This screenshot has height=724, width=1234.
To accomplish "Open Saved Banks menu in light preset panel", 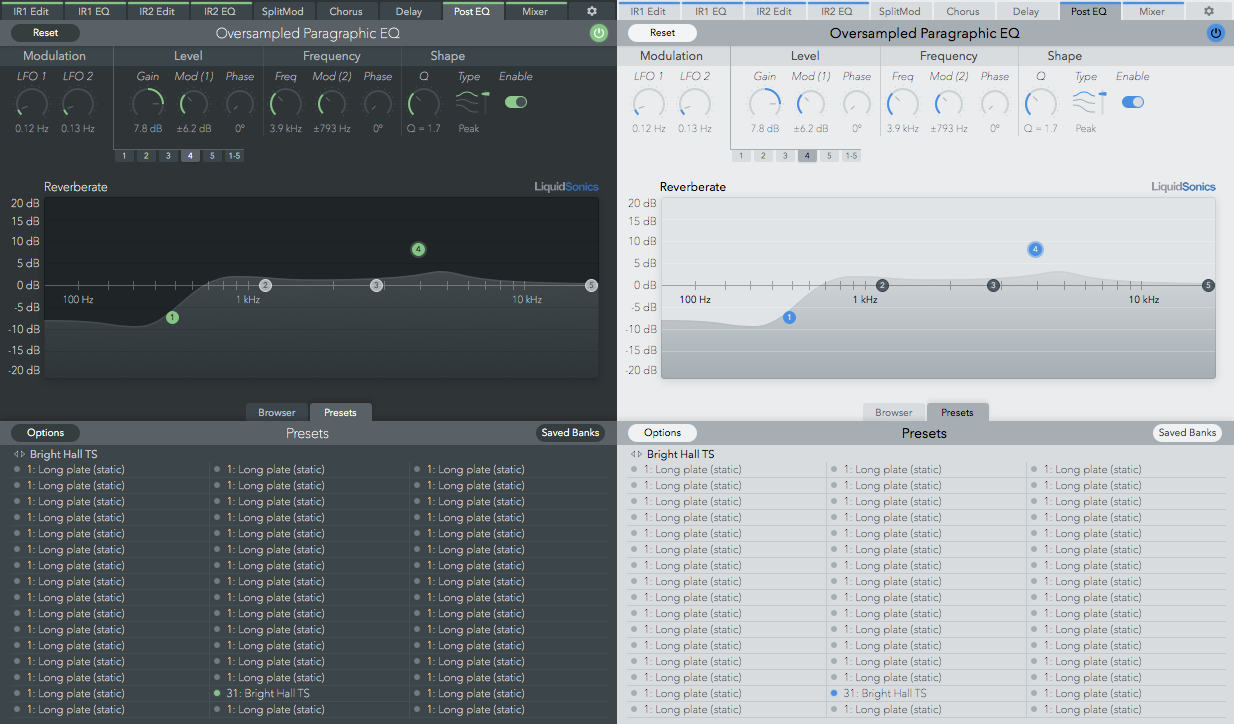I will 1187,433.
